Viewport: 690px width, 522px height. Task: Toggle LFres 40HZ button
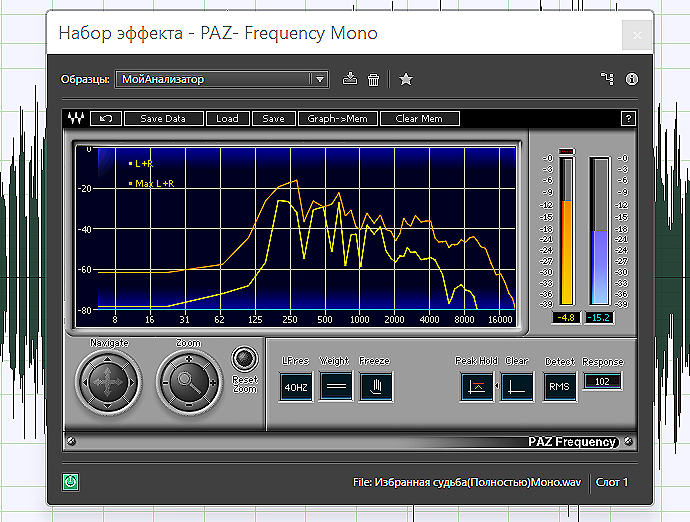click(296, 387)
